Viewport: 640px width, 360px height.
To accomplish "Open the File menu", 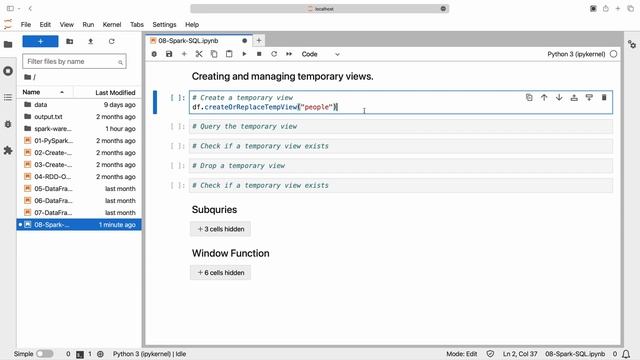I will (x=26, y=24).
